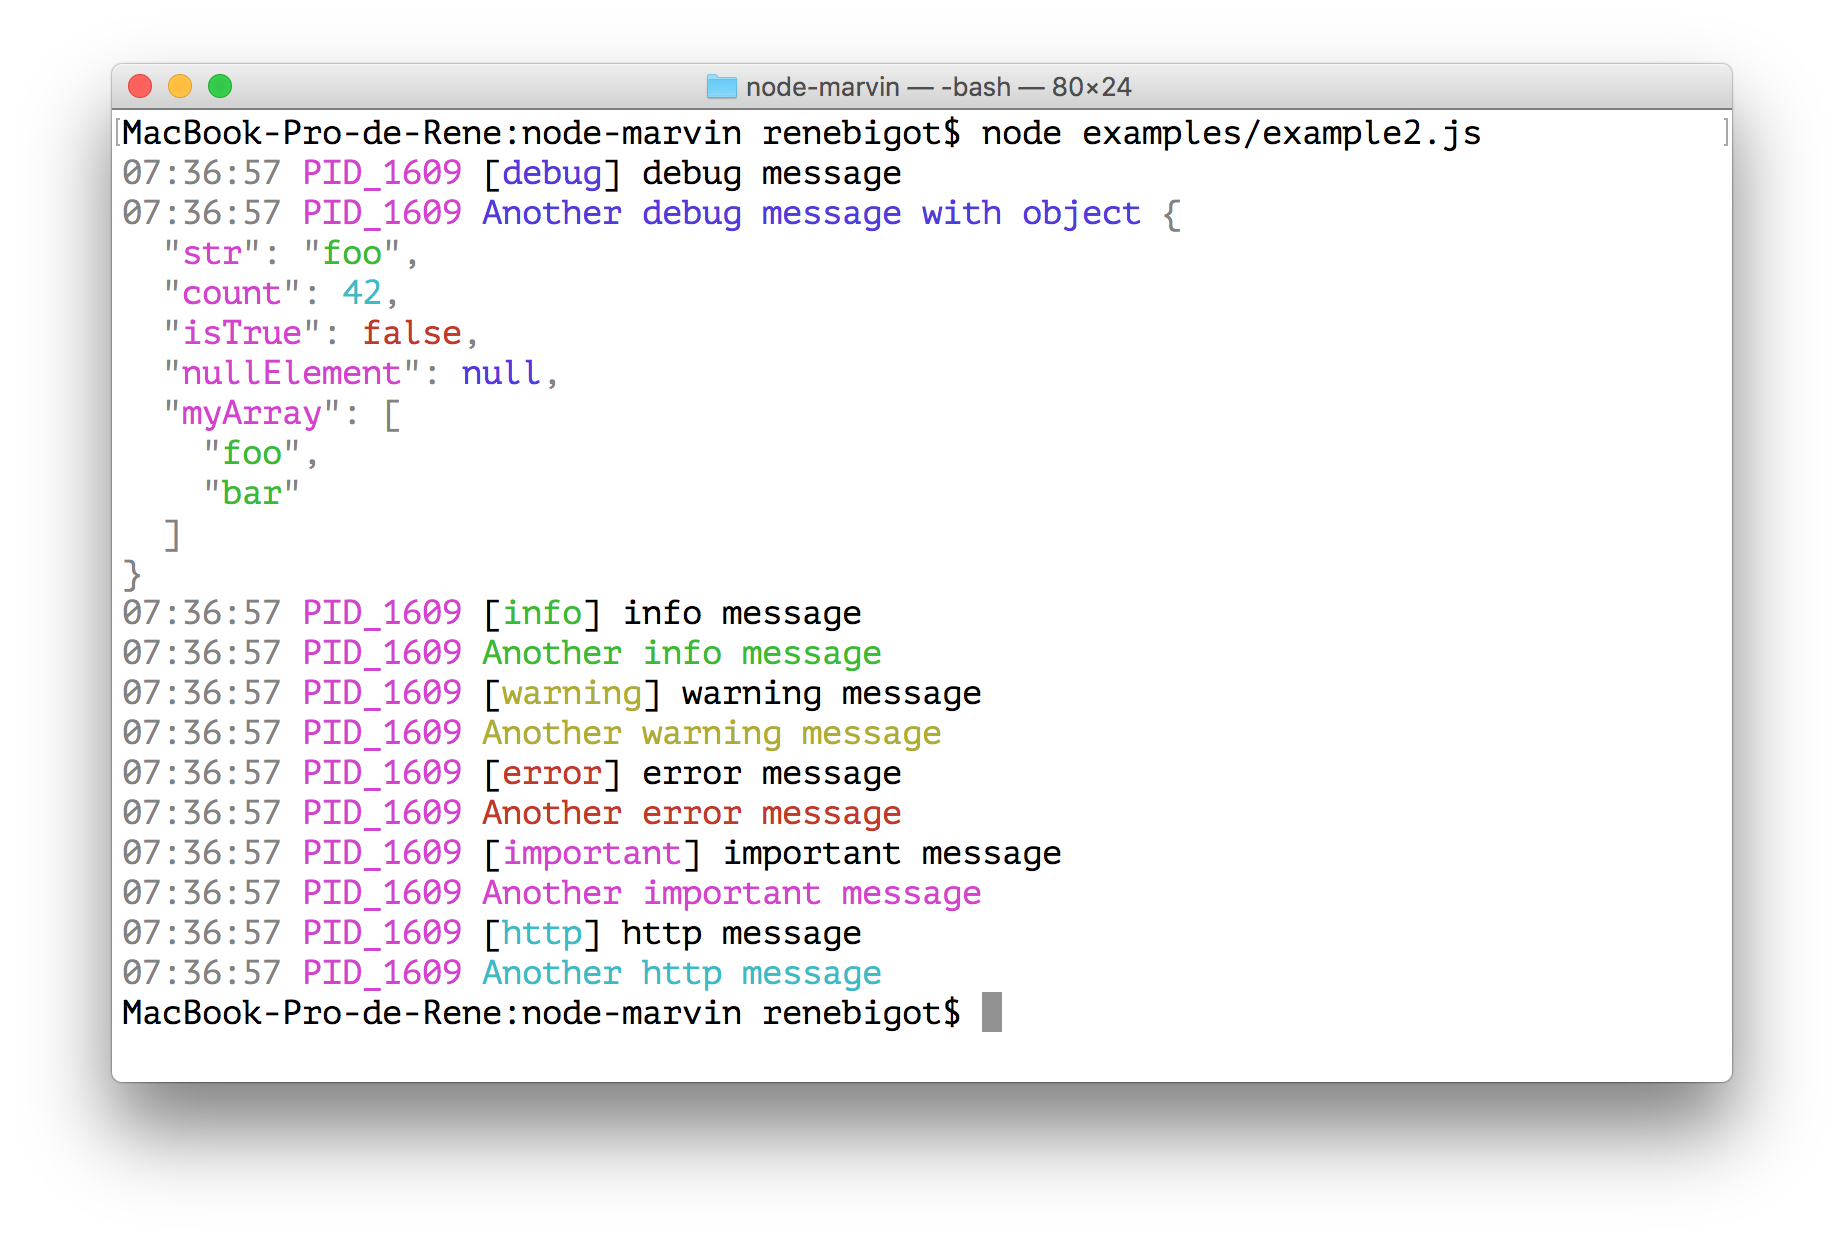Click the count value 42
This screenshot has height=1242, width=1844.
[362, 293]
